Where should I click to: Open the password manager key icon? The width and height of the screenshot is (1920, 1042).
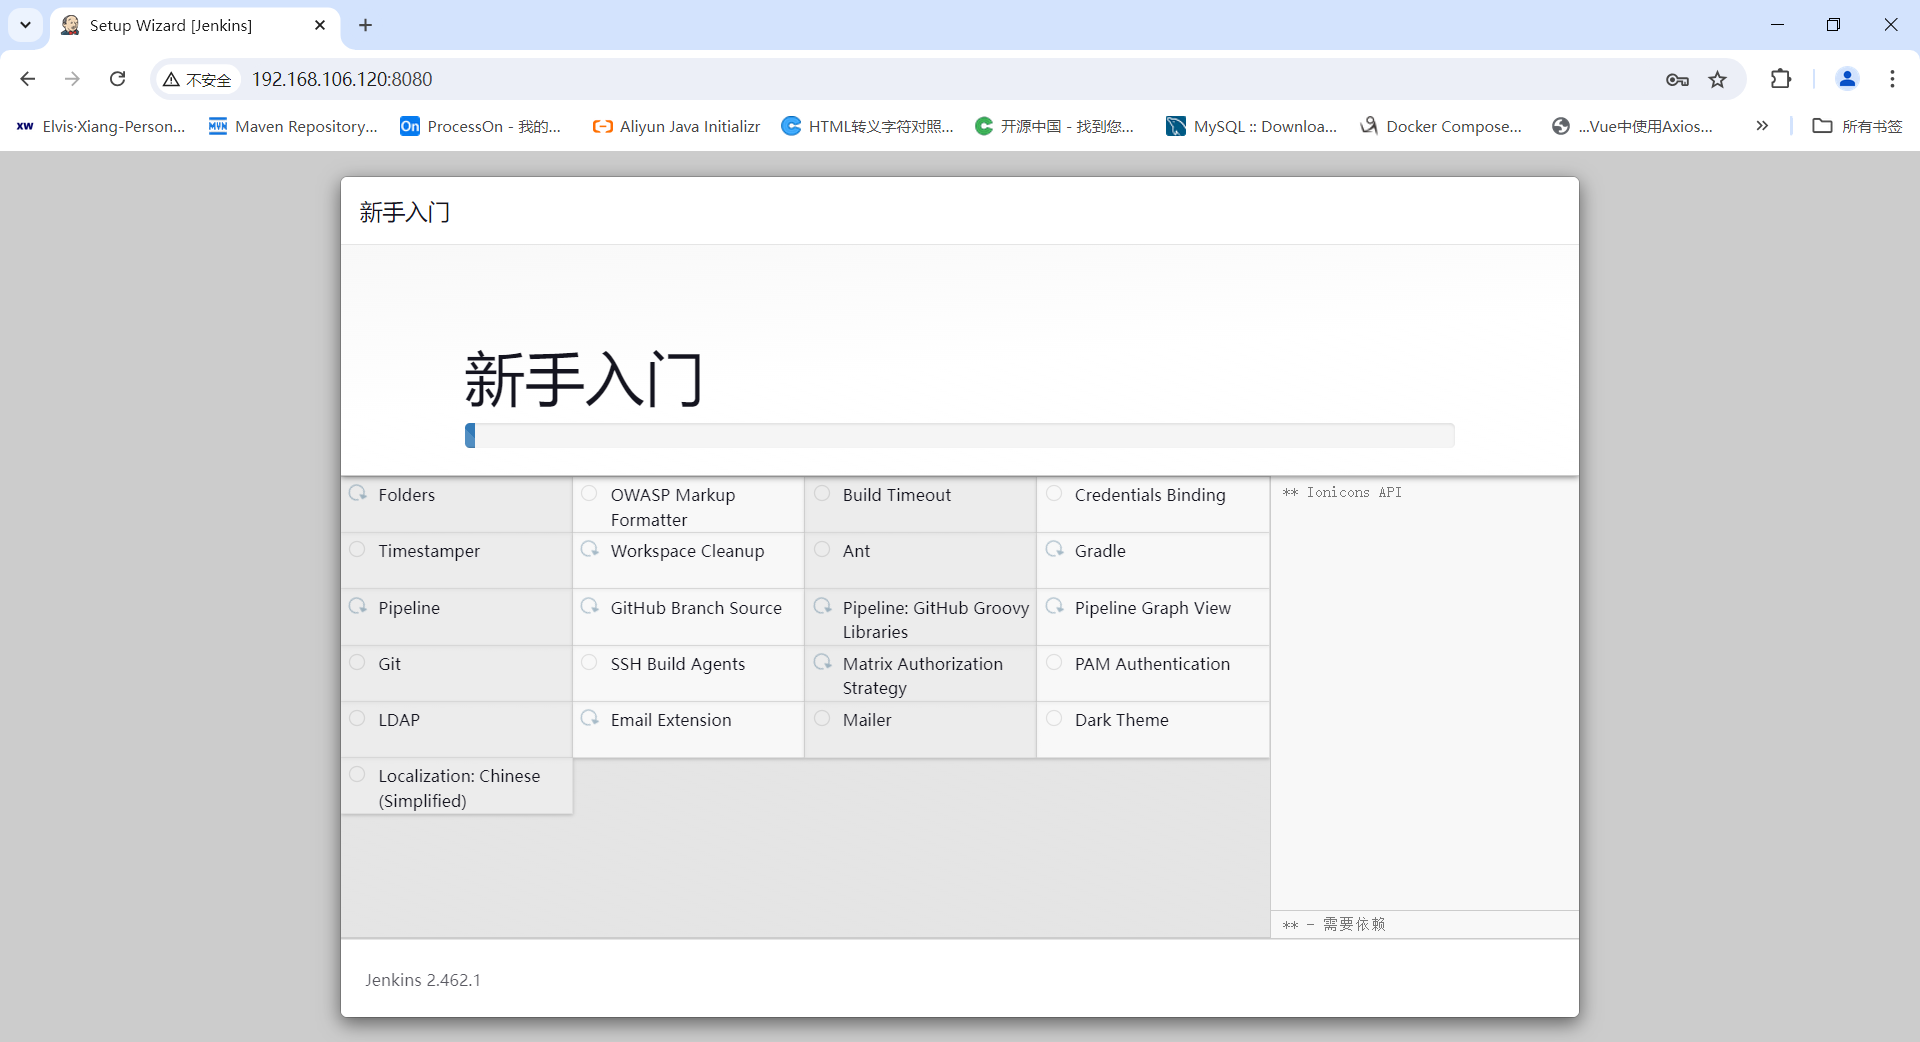[1677, 79]
